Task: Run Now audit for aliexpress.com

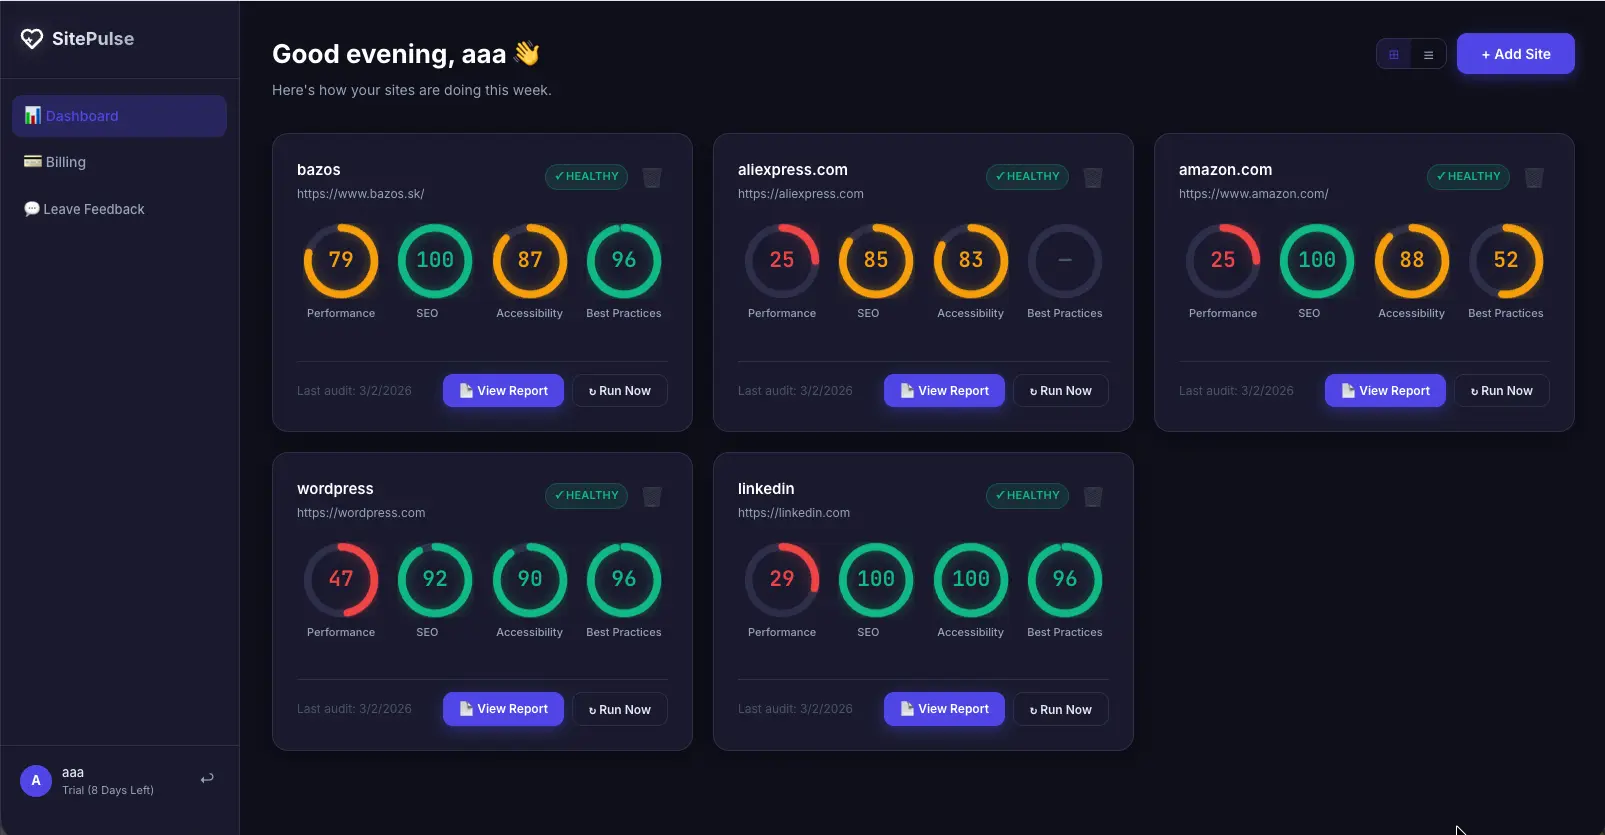Action: tap(1061, 391)
